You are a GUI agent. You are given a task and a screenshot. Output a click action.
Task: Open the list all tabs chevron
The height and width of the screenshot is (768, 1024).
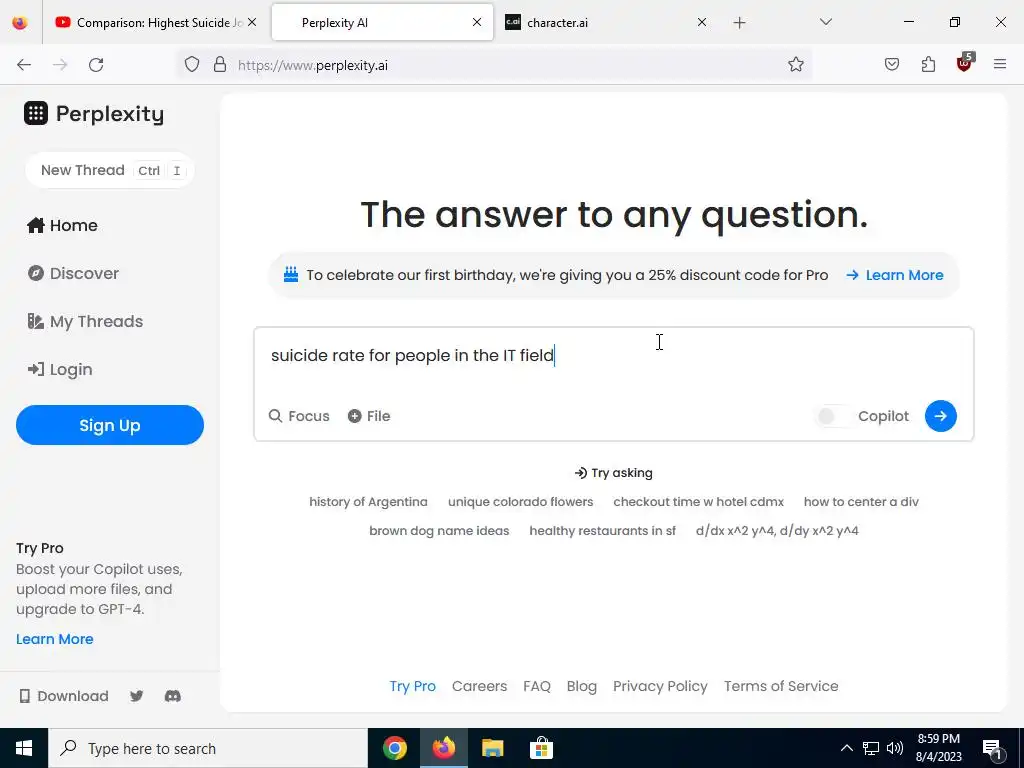[x=825, y=22]
